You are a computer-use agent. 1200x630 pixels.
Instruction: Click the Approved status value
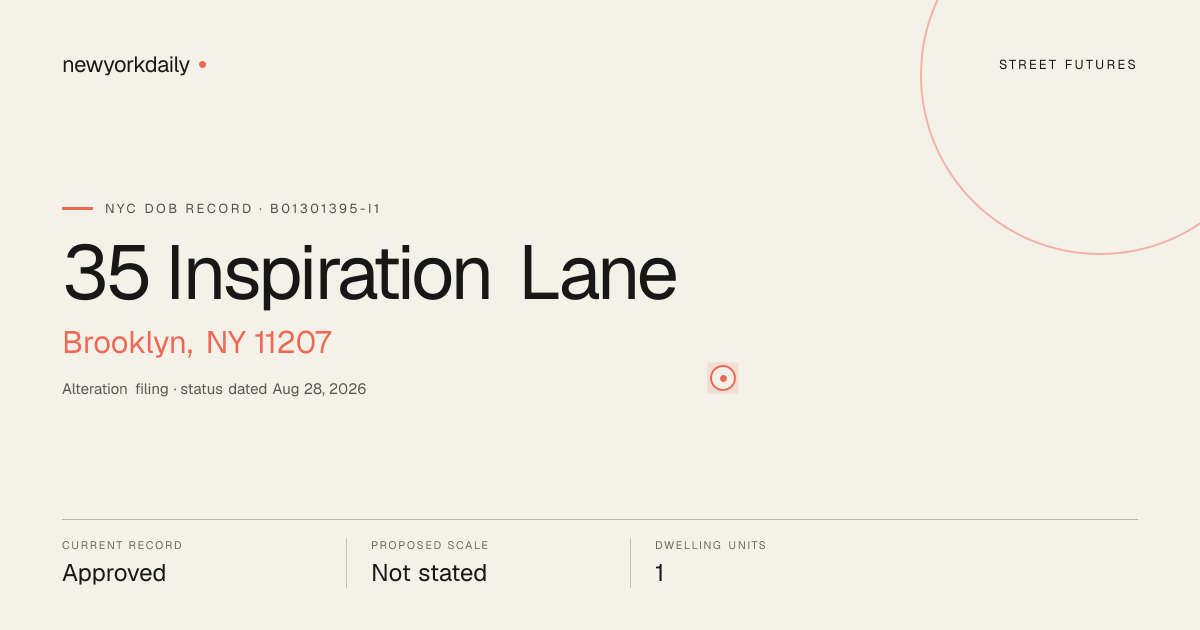(x=114, y=573)
